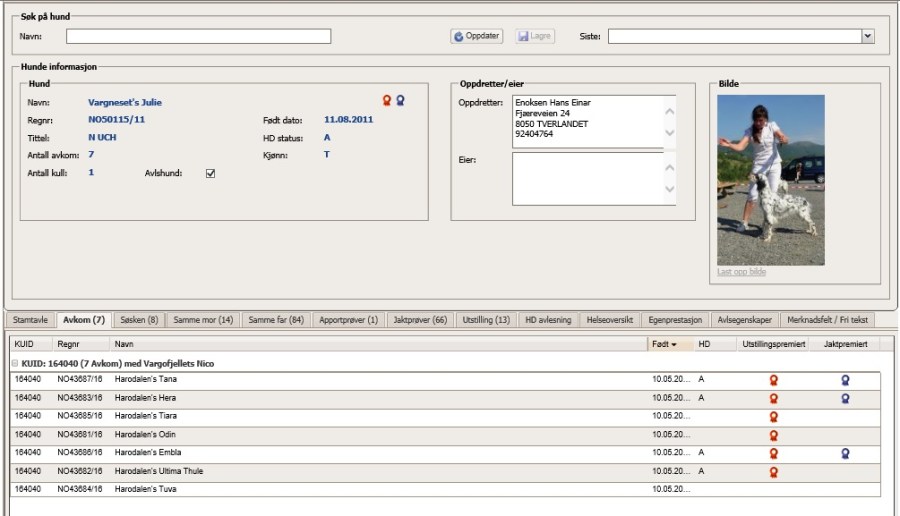The width and height of the screenshot is (900, 516).
Task: Click blue rosette icon beside Vargneset's Julie
Action: [401, 101]
